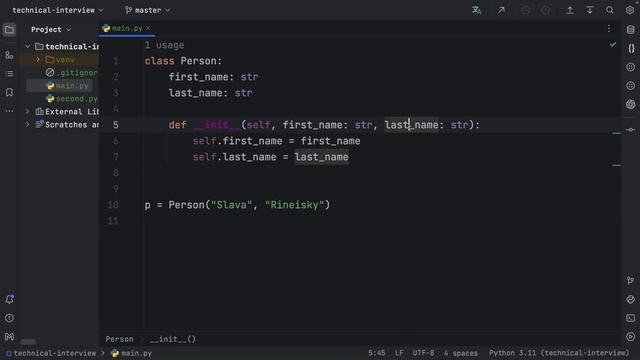Open the Python 3.11 interpreter selector

559,353
